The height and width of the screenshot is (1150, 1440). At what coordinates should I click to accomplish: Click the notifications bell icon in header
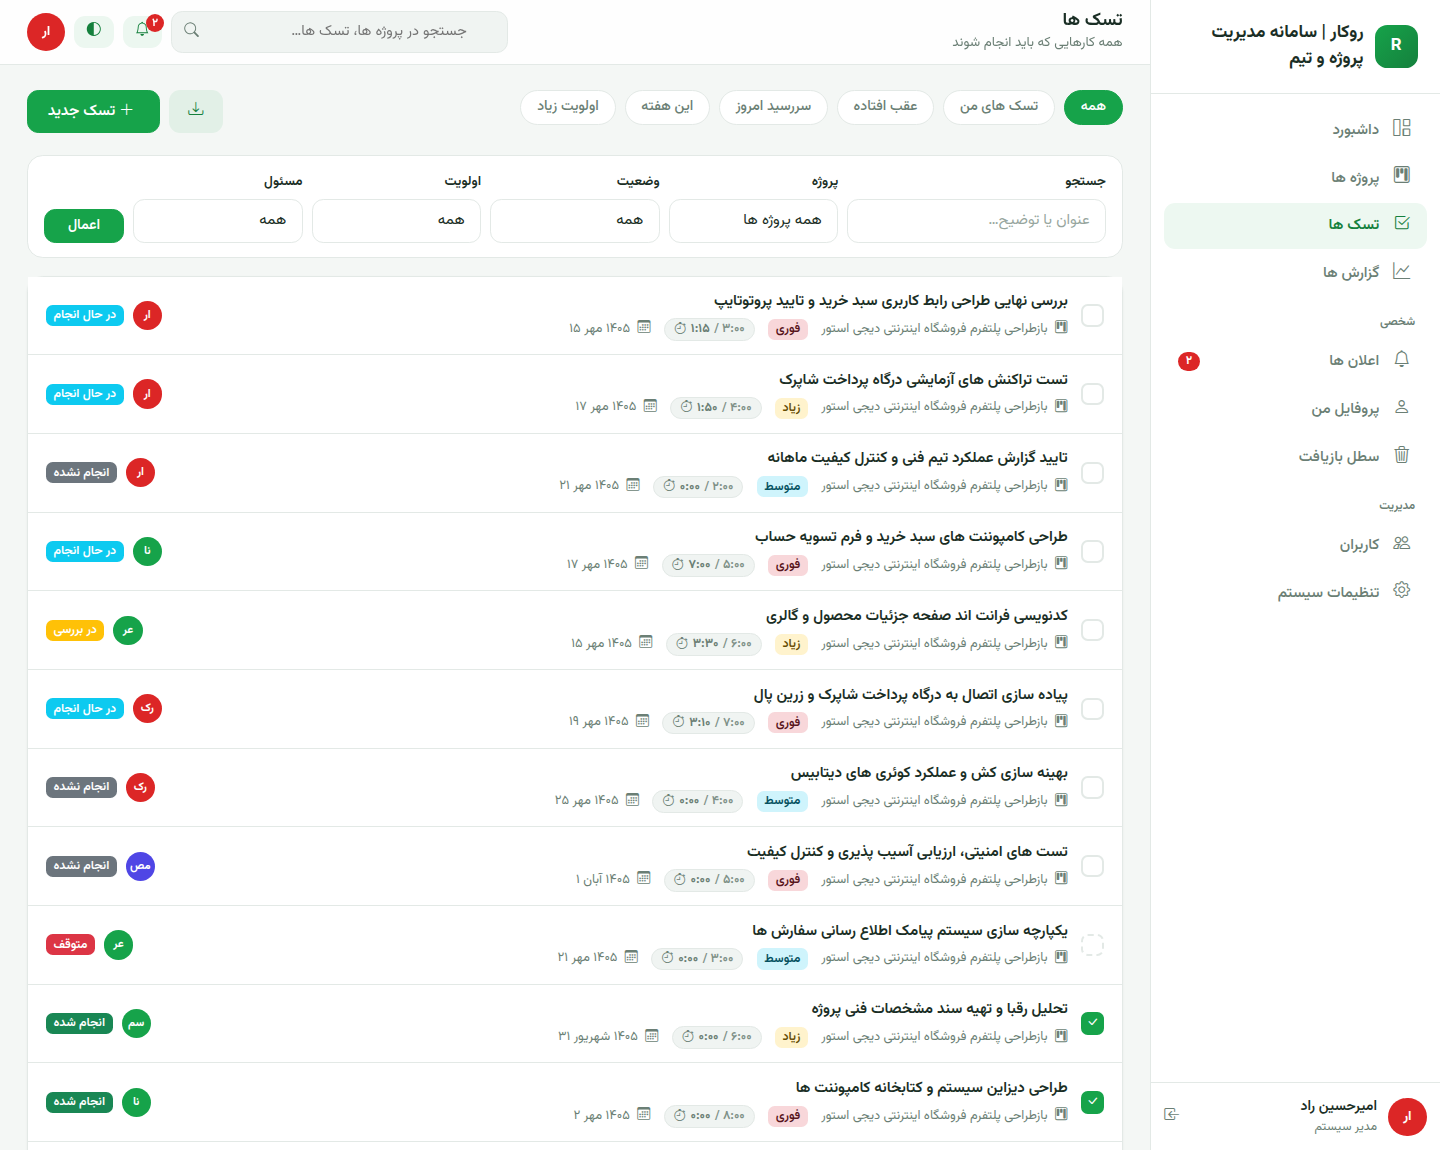pyautogui.click(x=142, y=31)
